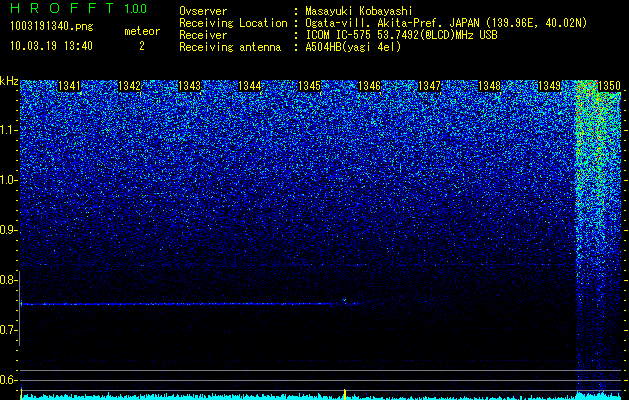The image size is (629, 400).
Task: Click the meteor echo blip at line end
Action: click(x=344, y=300)
